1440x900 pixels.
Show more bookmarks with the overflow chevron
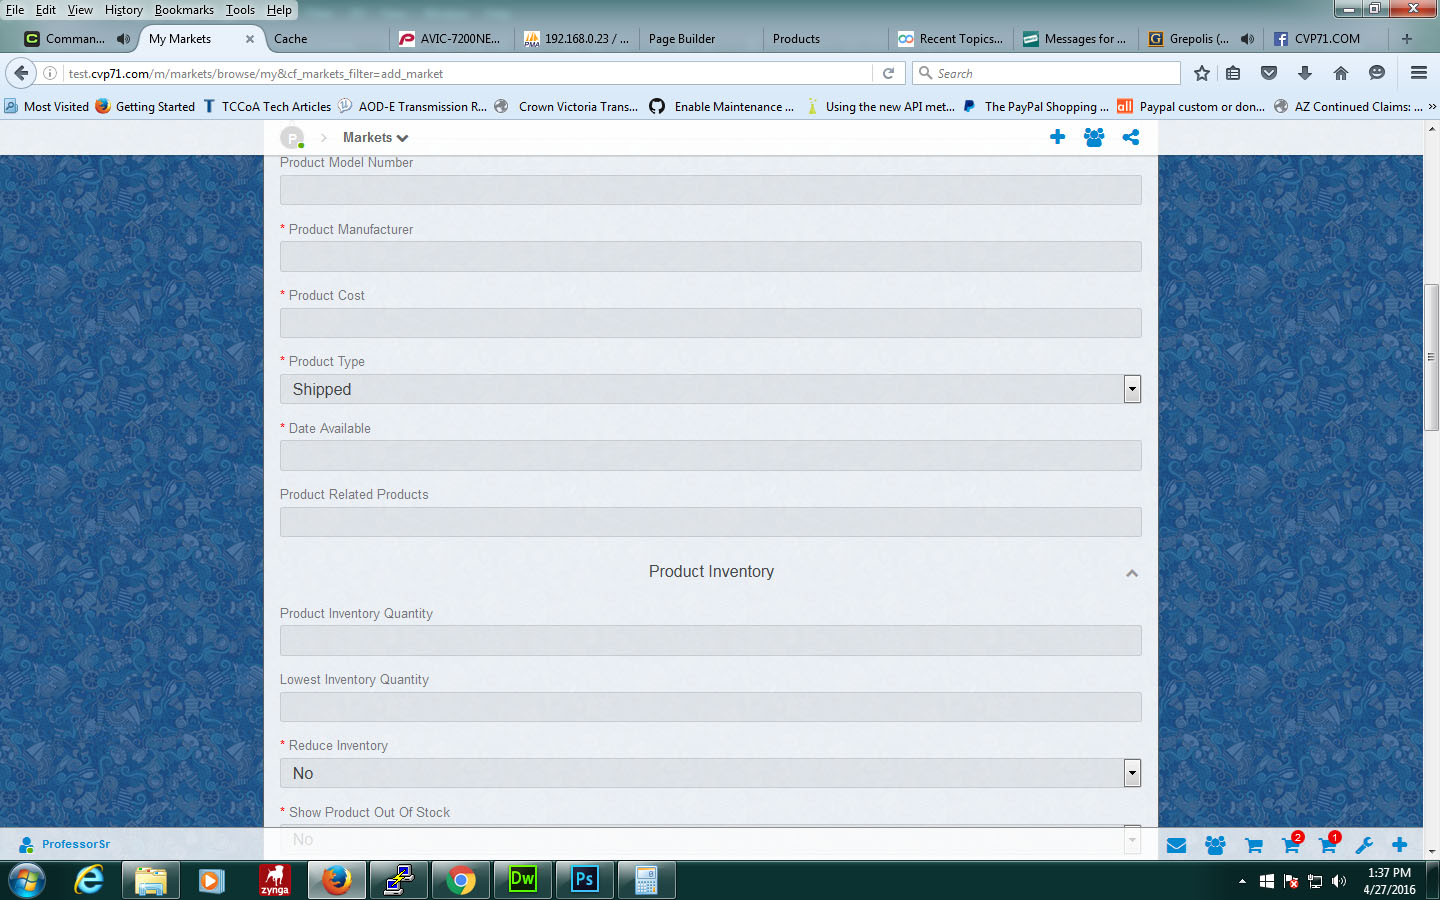pyautogui.click(x=1431, y=106)
